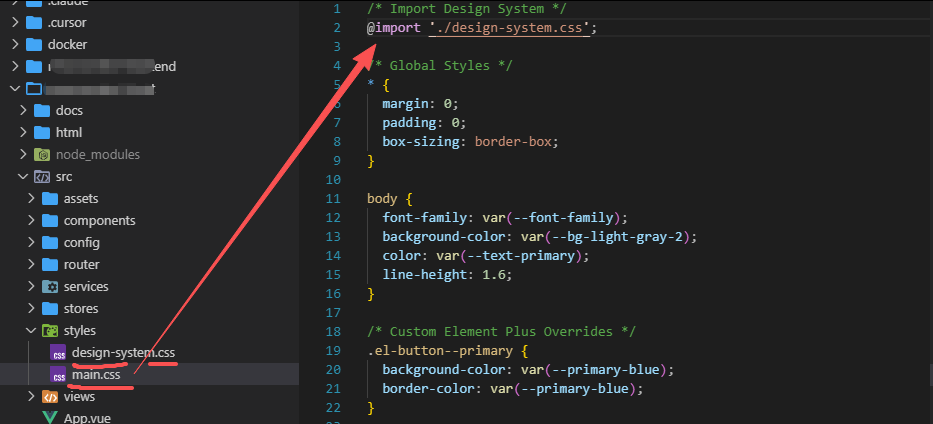Expand the views folder chevron

[31, 397]
